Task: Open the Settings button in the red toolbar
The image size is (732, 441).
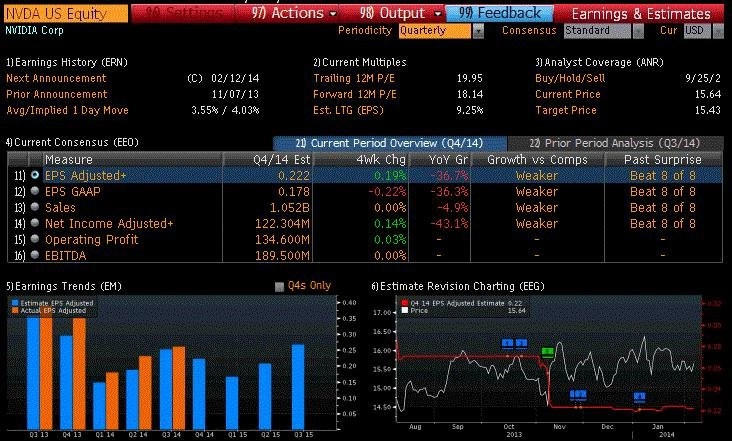Action: click(184, 13)
